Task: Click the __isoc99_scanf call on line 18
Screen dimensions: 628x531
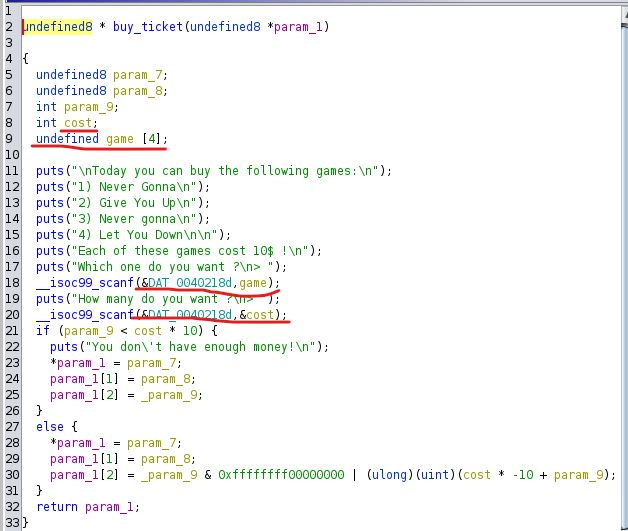Action: click(84, 283)
